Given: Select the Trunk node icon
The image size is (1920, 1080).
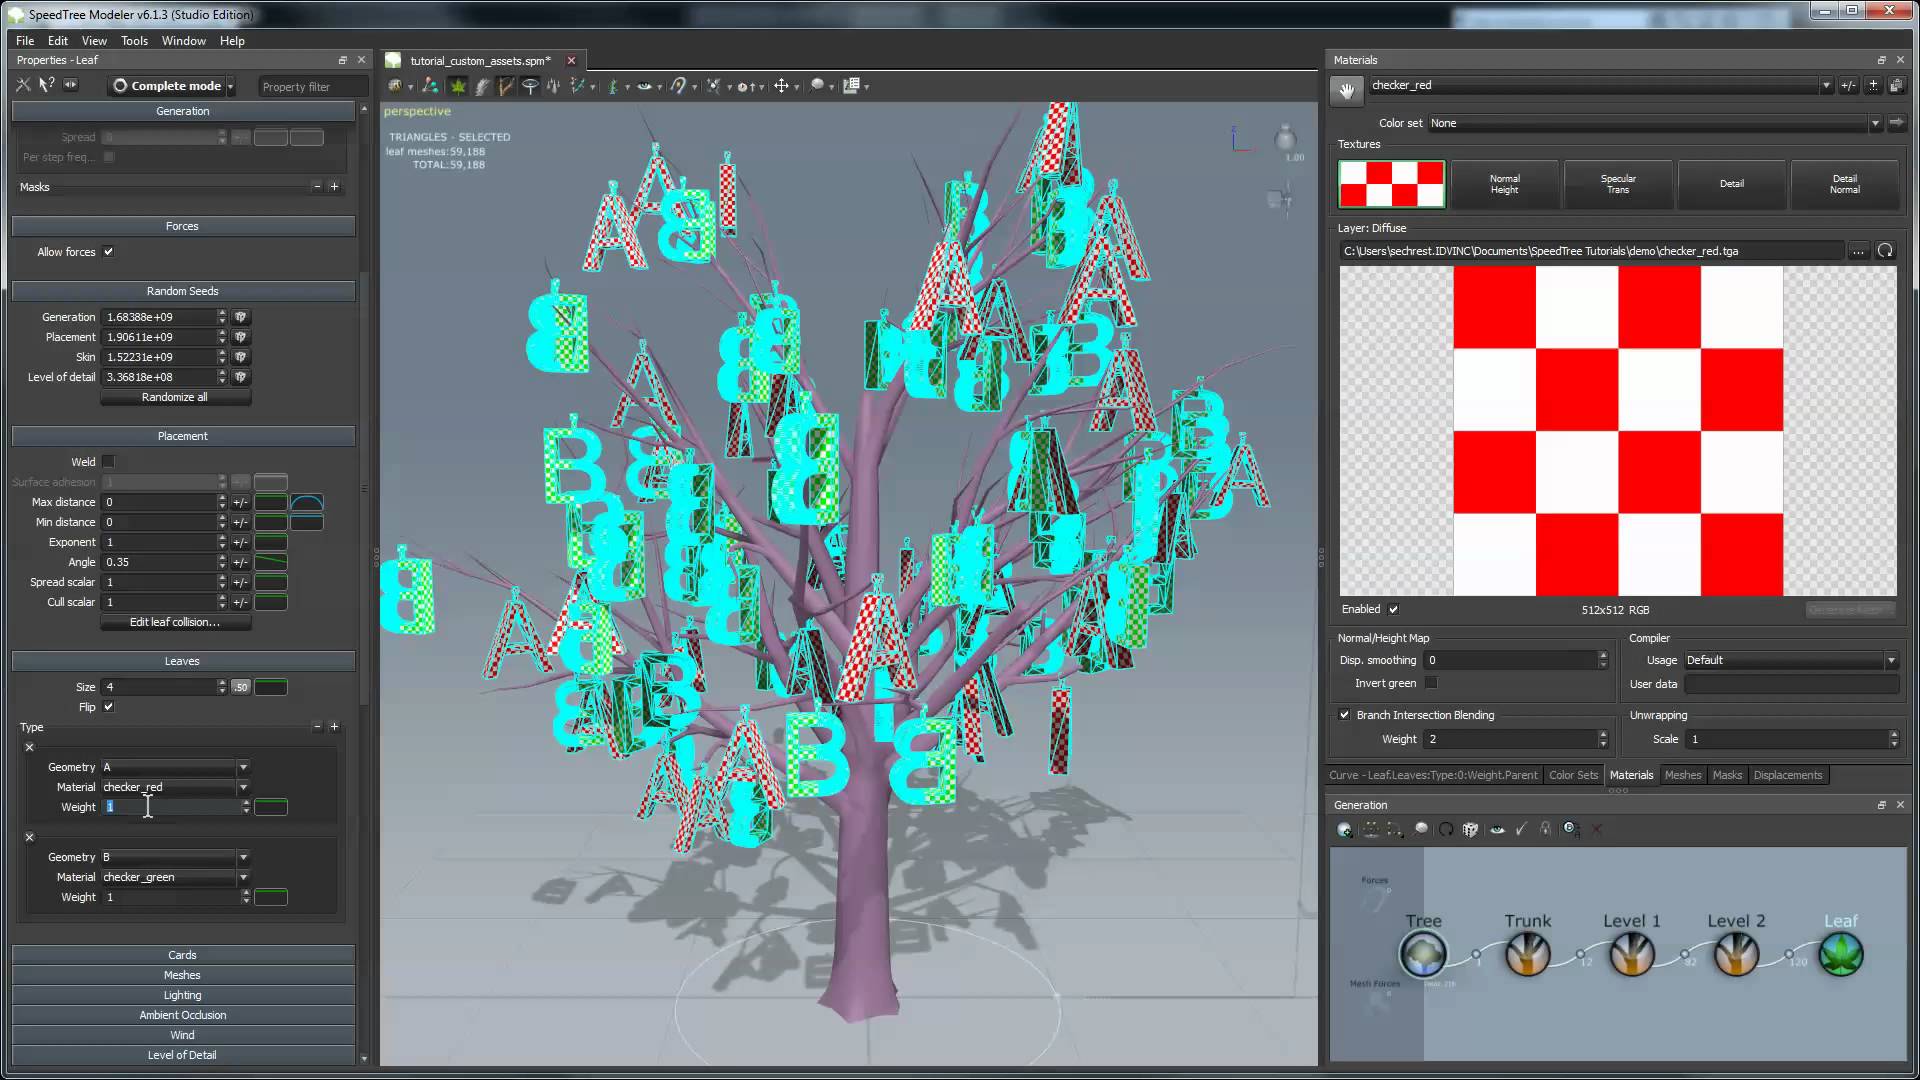Looking at the screenshot, I should [1527, 954].
